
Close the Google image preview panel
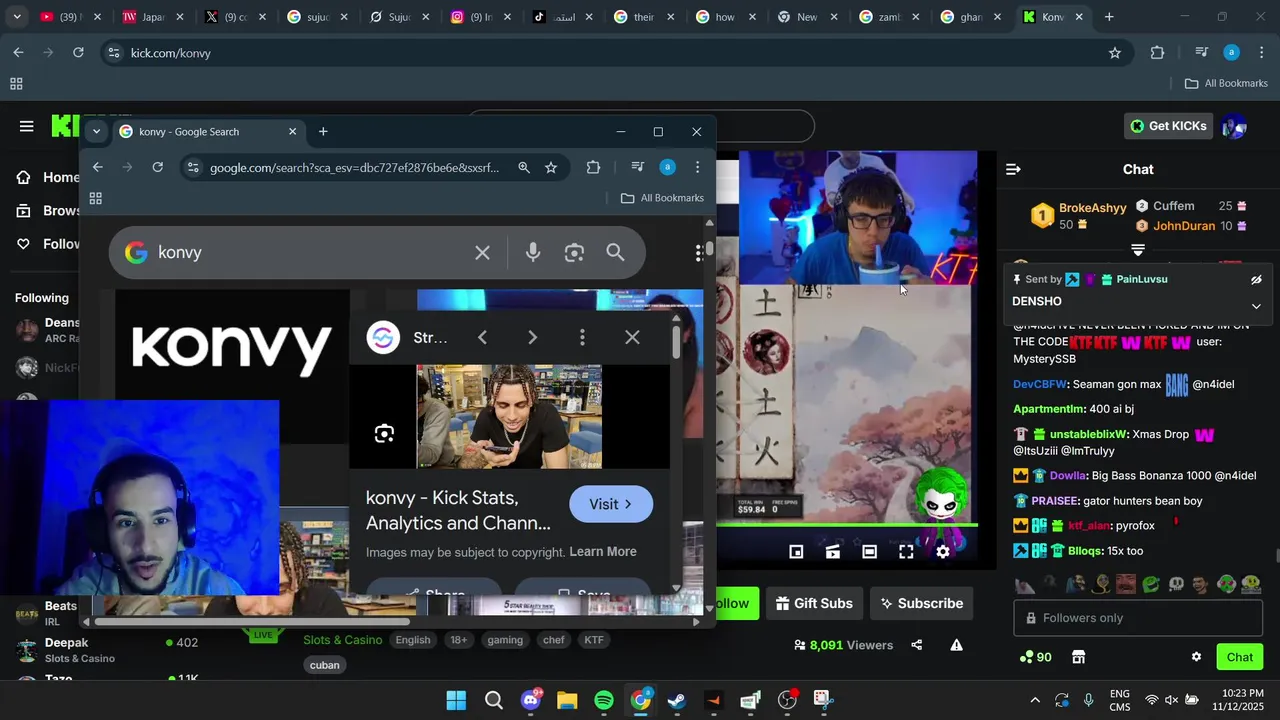(x=632, y=338)
